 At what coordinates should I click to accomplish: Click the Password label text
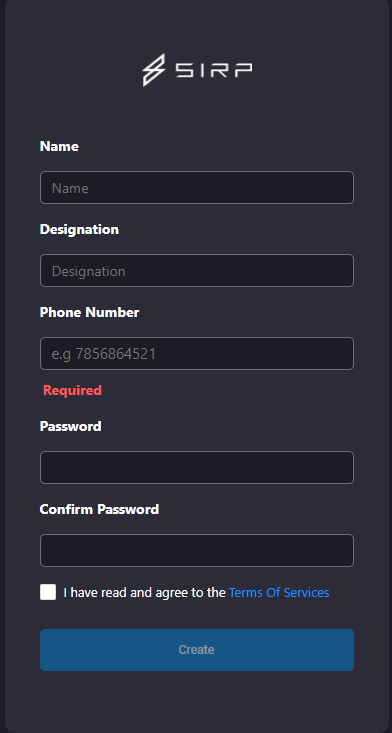[x=71, y=426]
